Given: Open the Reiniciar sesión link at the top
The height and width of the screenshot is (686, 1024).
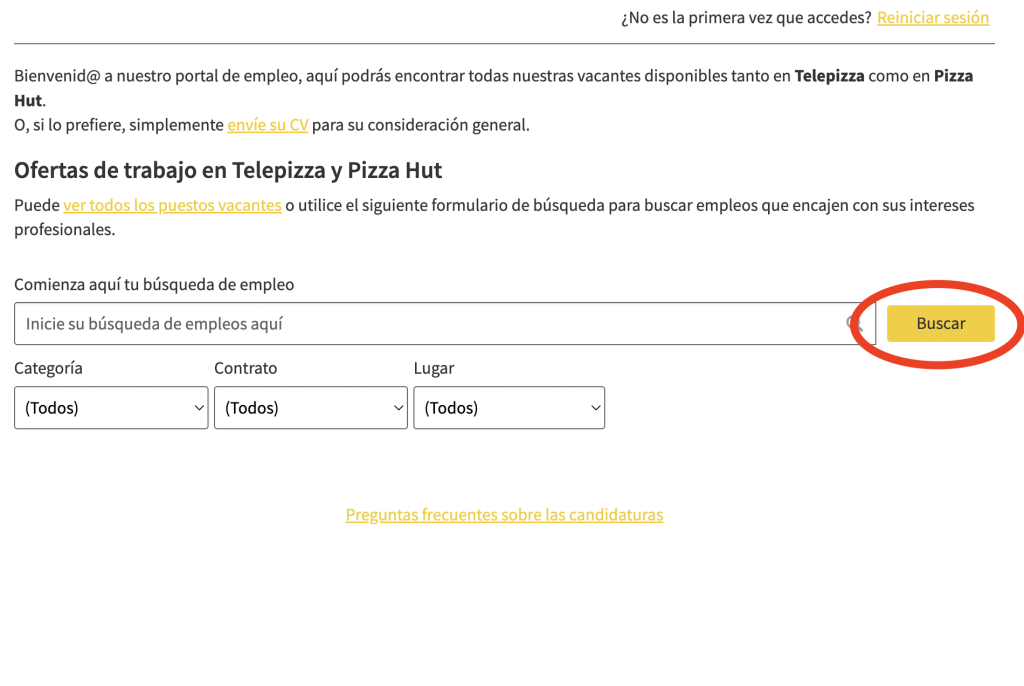Looking at the screenshot, I should tap(932, 17).
